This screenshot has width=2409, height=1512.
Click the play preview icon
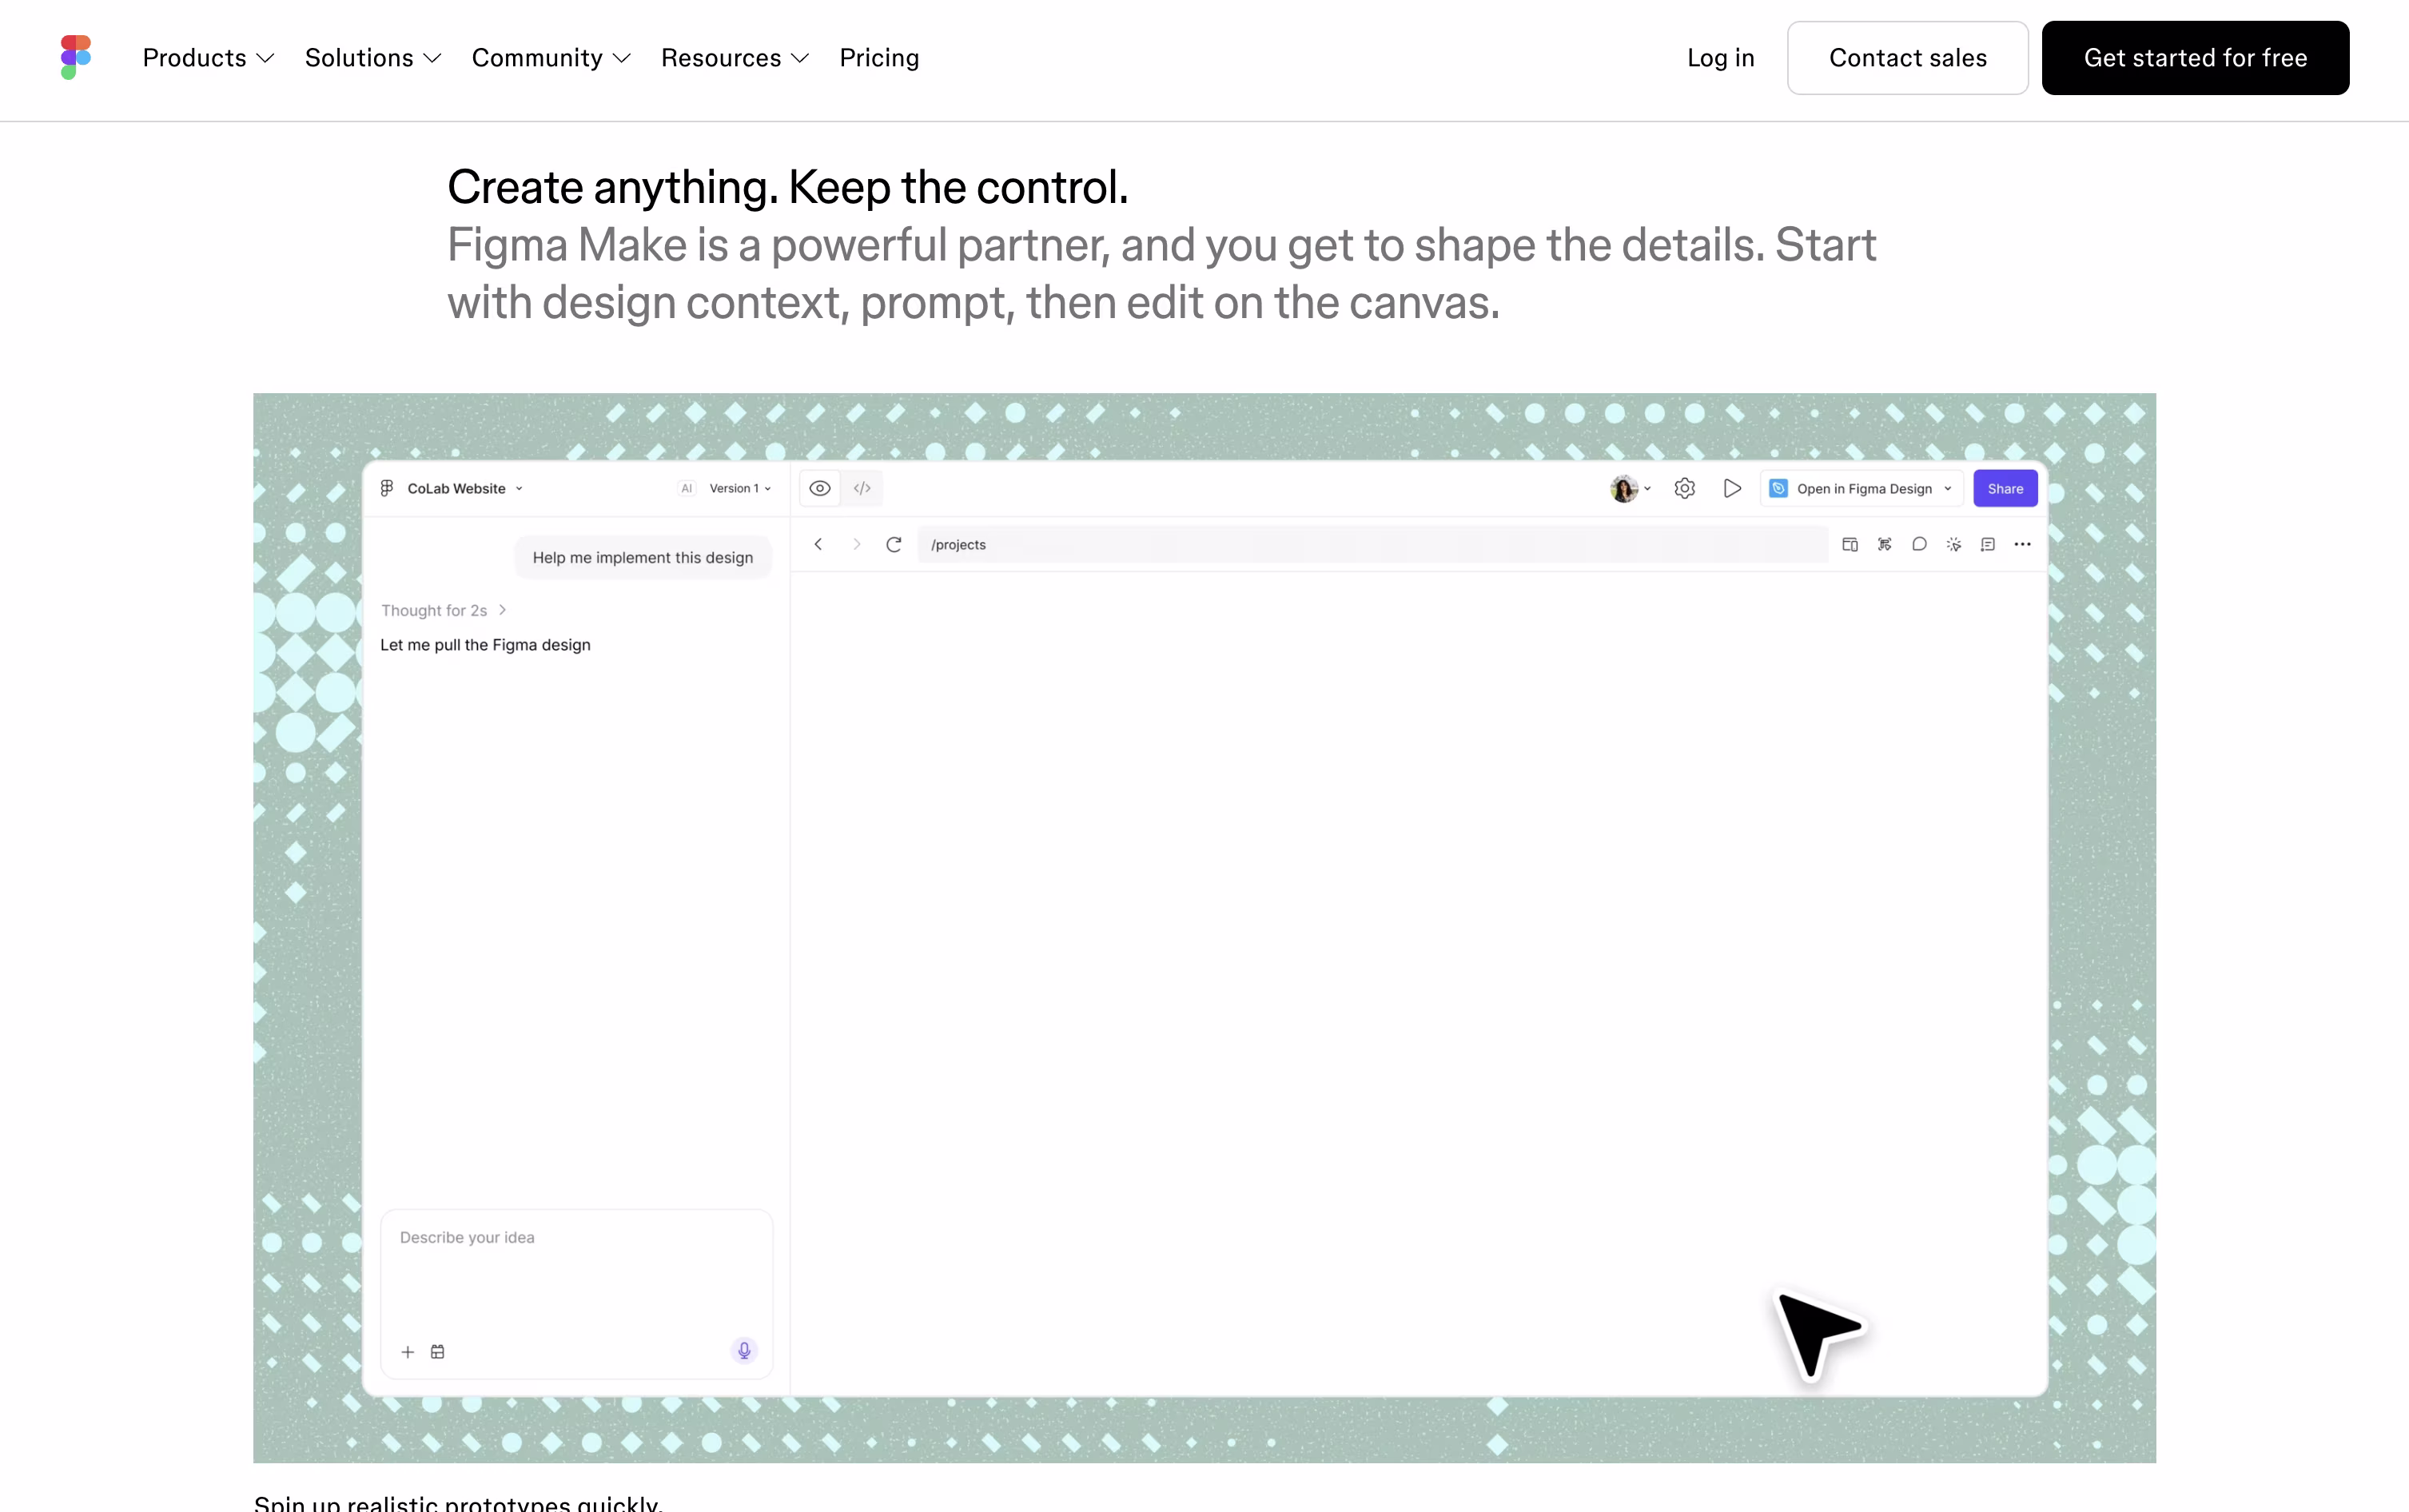pyautogui.click(x=1732, y=488)
